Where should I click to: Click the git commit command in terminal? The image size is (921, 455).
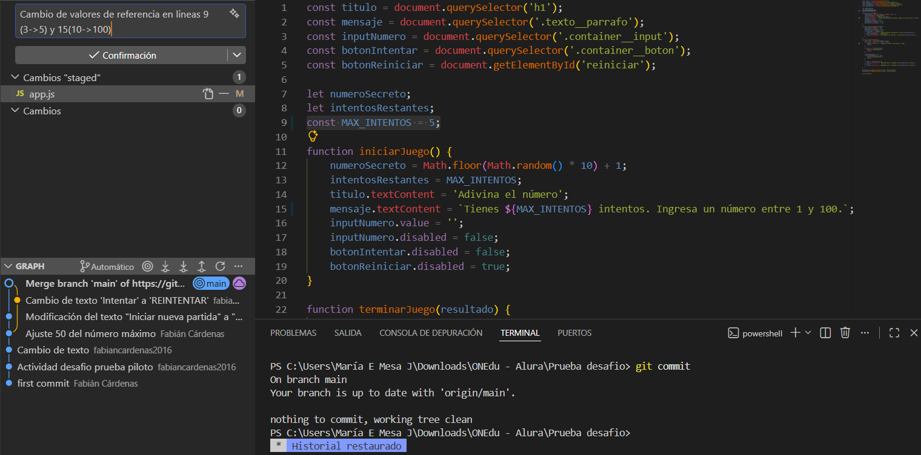click(663, 366)
